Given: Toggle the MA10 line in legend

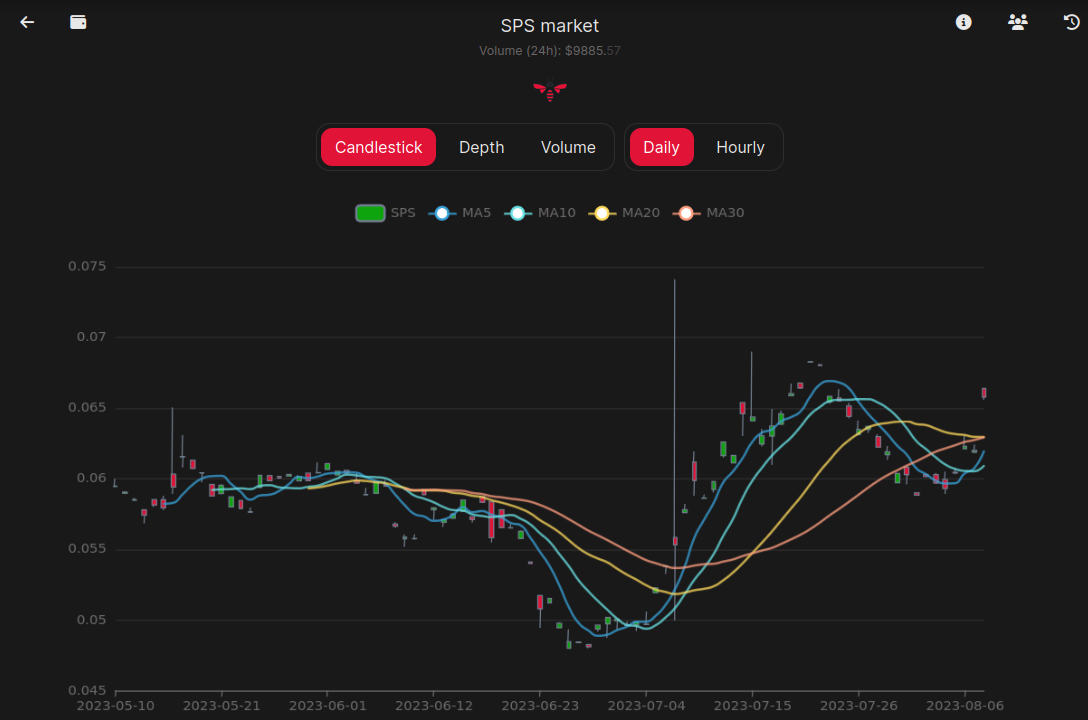Looking at the screenshot, I should pyautogui.click(x=540, y=213).
